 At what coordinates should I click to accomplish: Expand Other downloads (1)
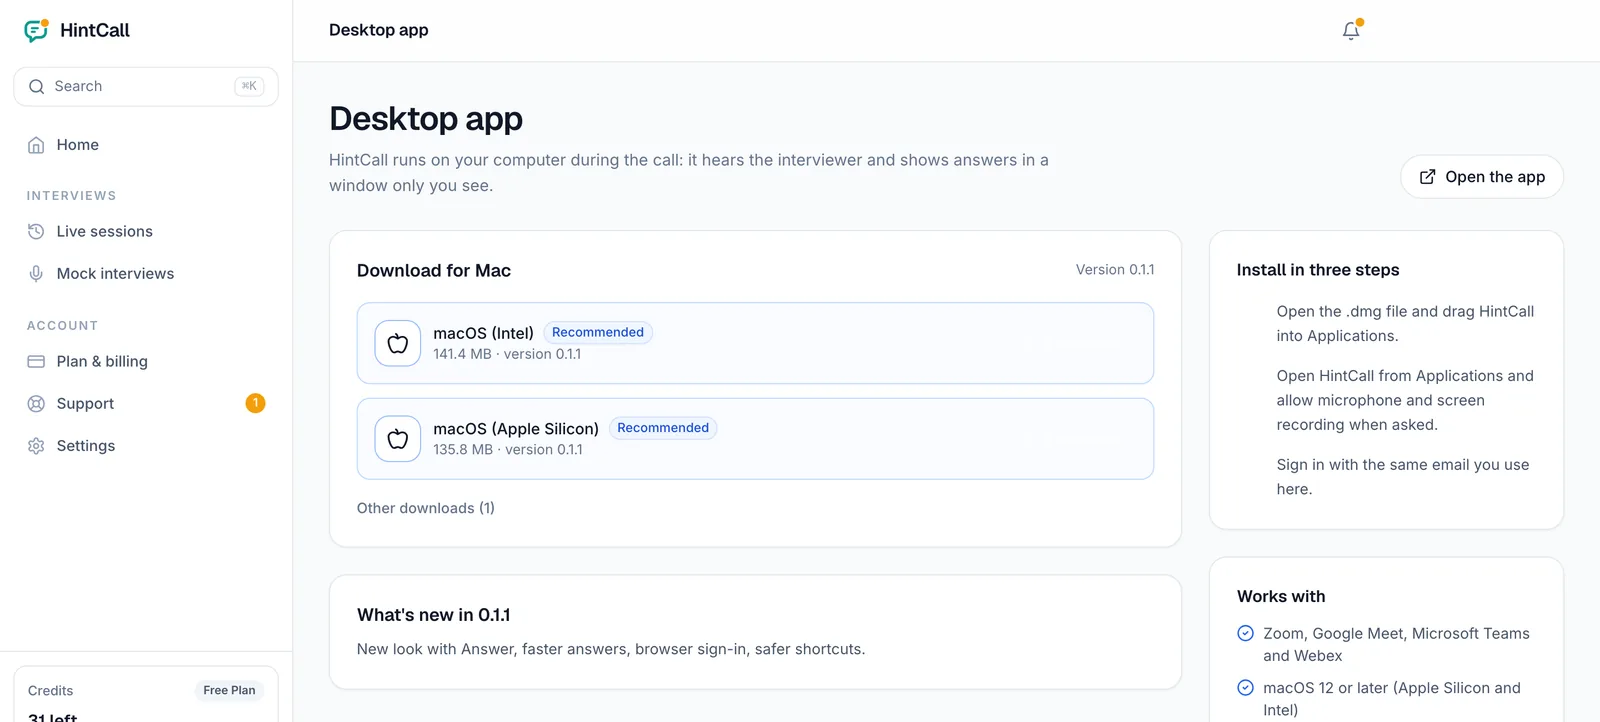click(x=426, y=508)
